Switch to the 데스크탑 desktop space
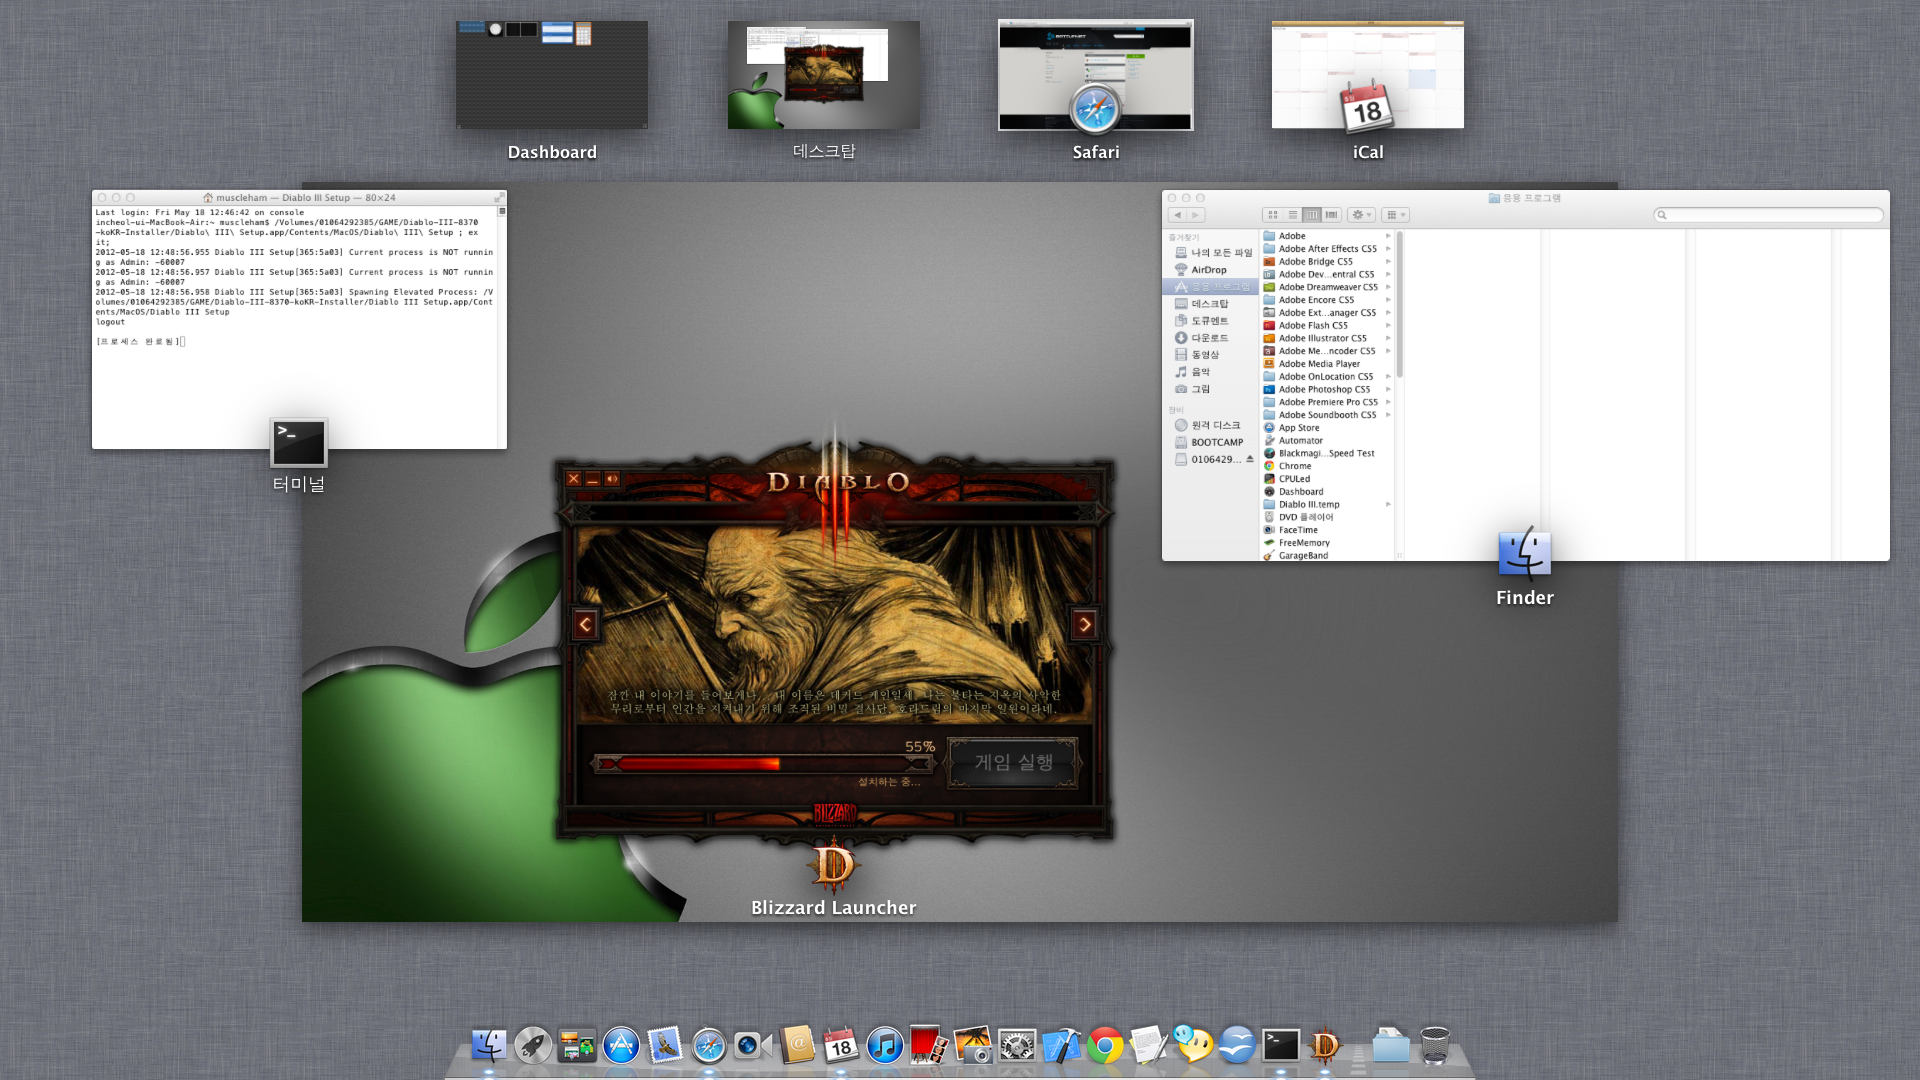 pyautogui.click(x=824, y=75)
